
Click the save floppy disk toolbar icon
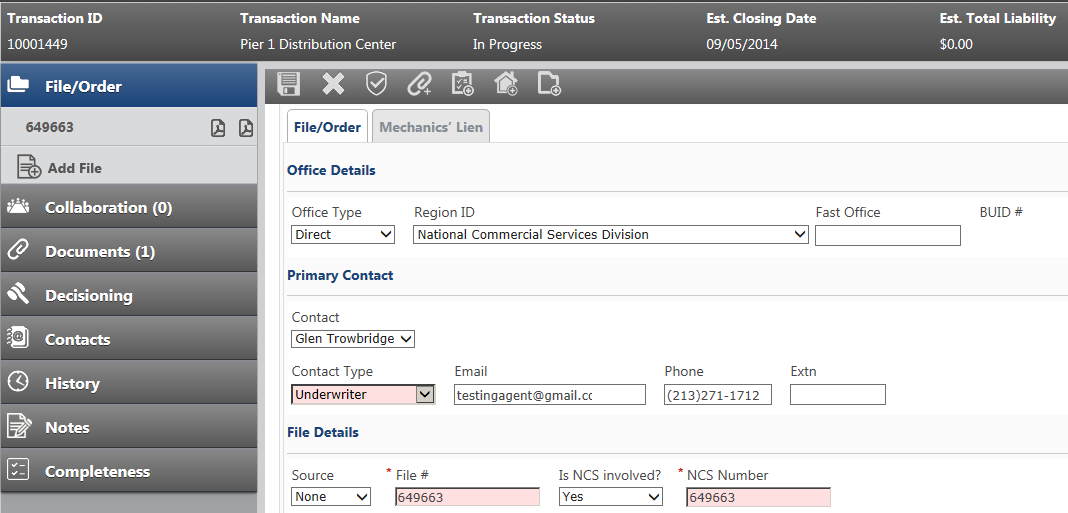(x=289, y=84)
